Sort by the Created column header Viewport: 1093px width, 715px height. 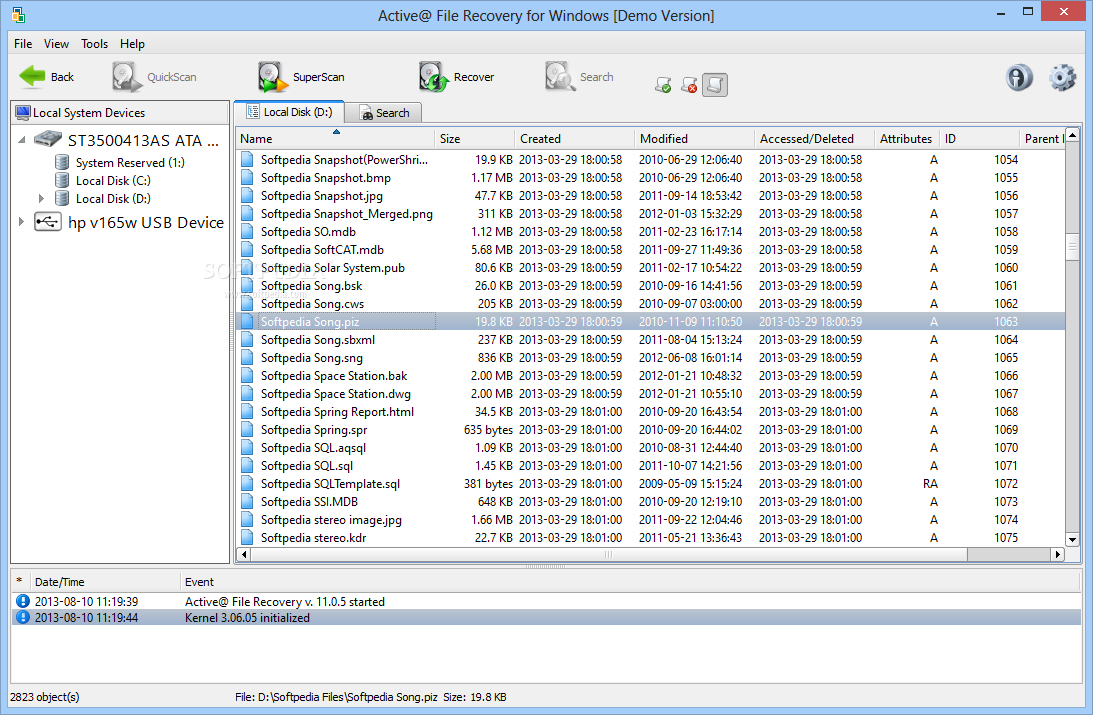click(x=574, y=139)
